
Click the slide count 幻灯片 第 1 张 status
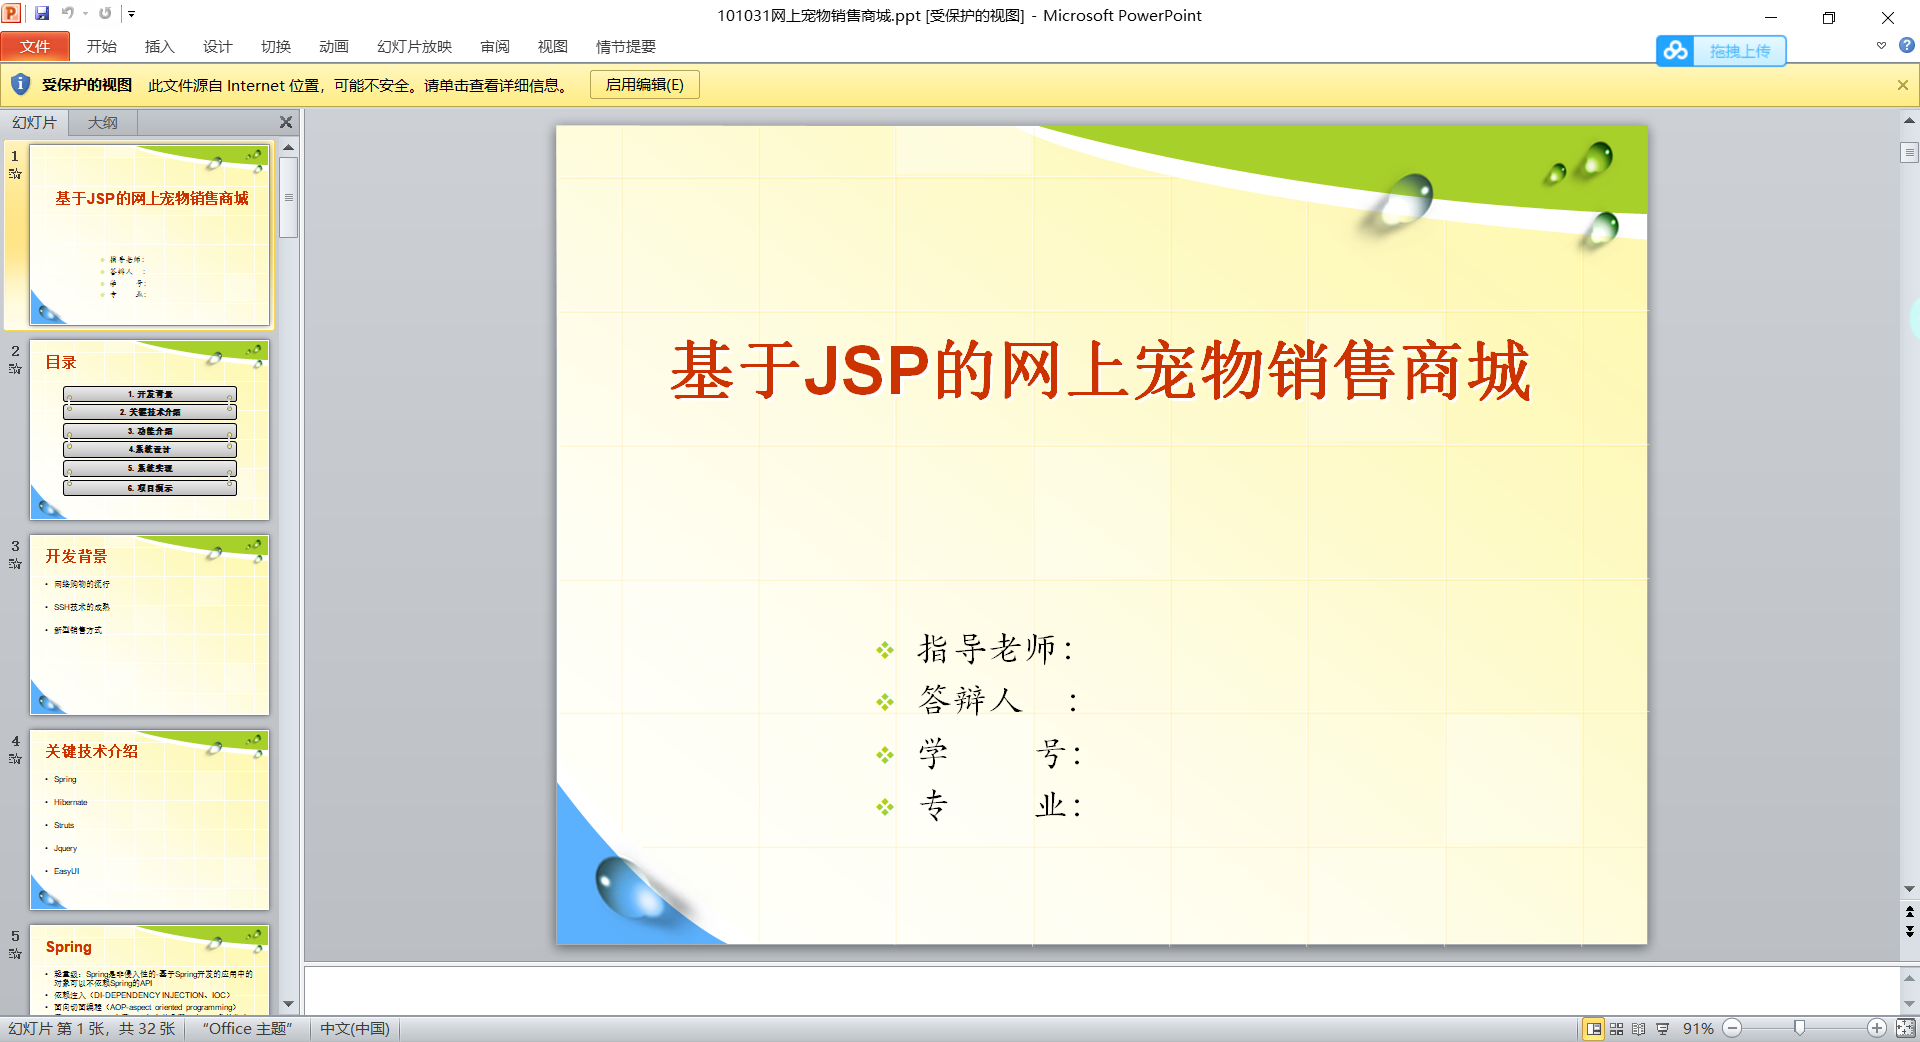click(x=92, y=1029)
